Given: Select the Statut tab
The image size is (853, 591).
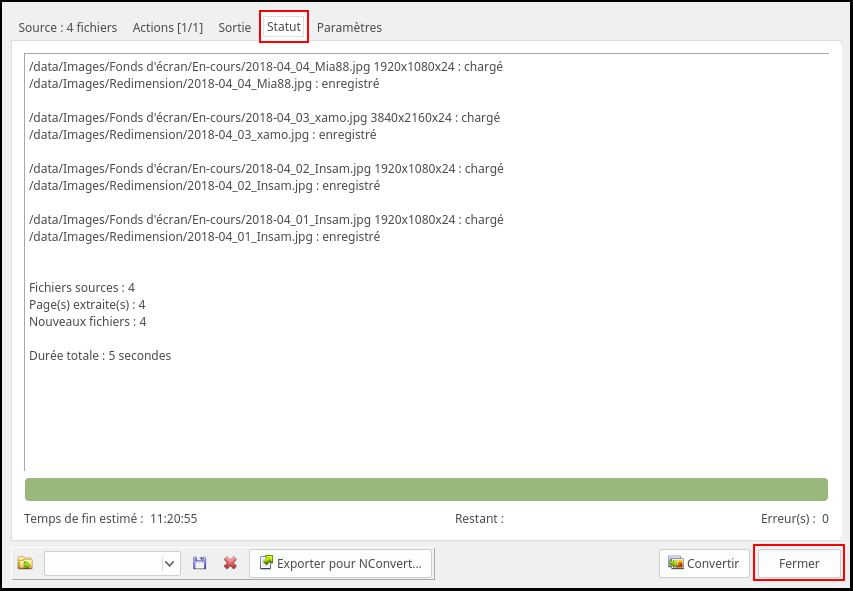Looking at the screenshot, I should [x=284, y=27].
